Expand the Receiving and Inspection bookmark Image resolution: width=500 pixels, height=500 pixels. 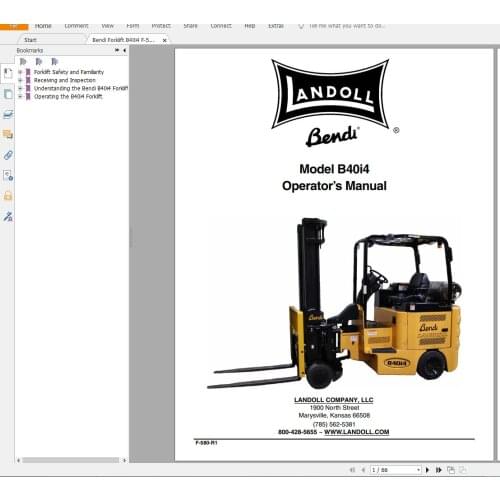click(20, 80)
